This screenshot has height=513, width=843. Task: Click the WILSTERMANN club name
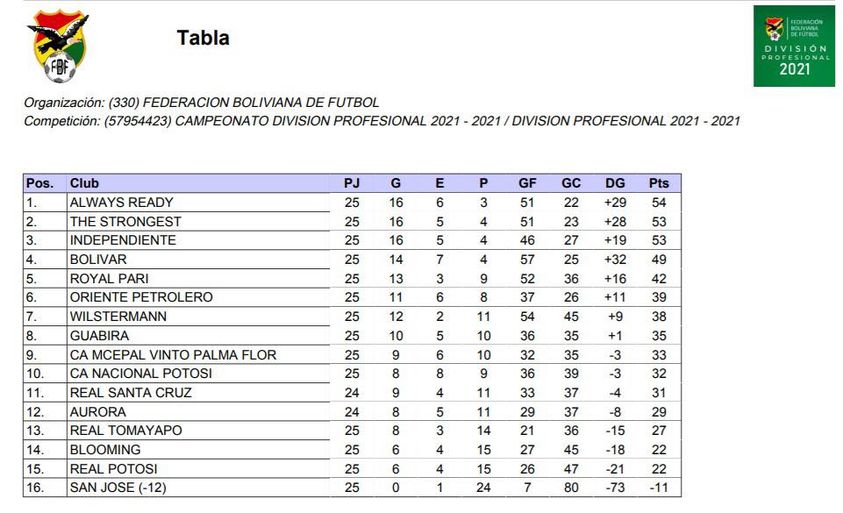(118, 316)
